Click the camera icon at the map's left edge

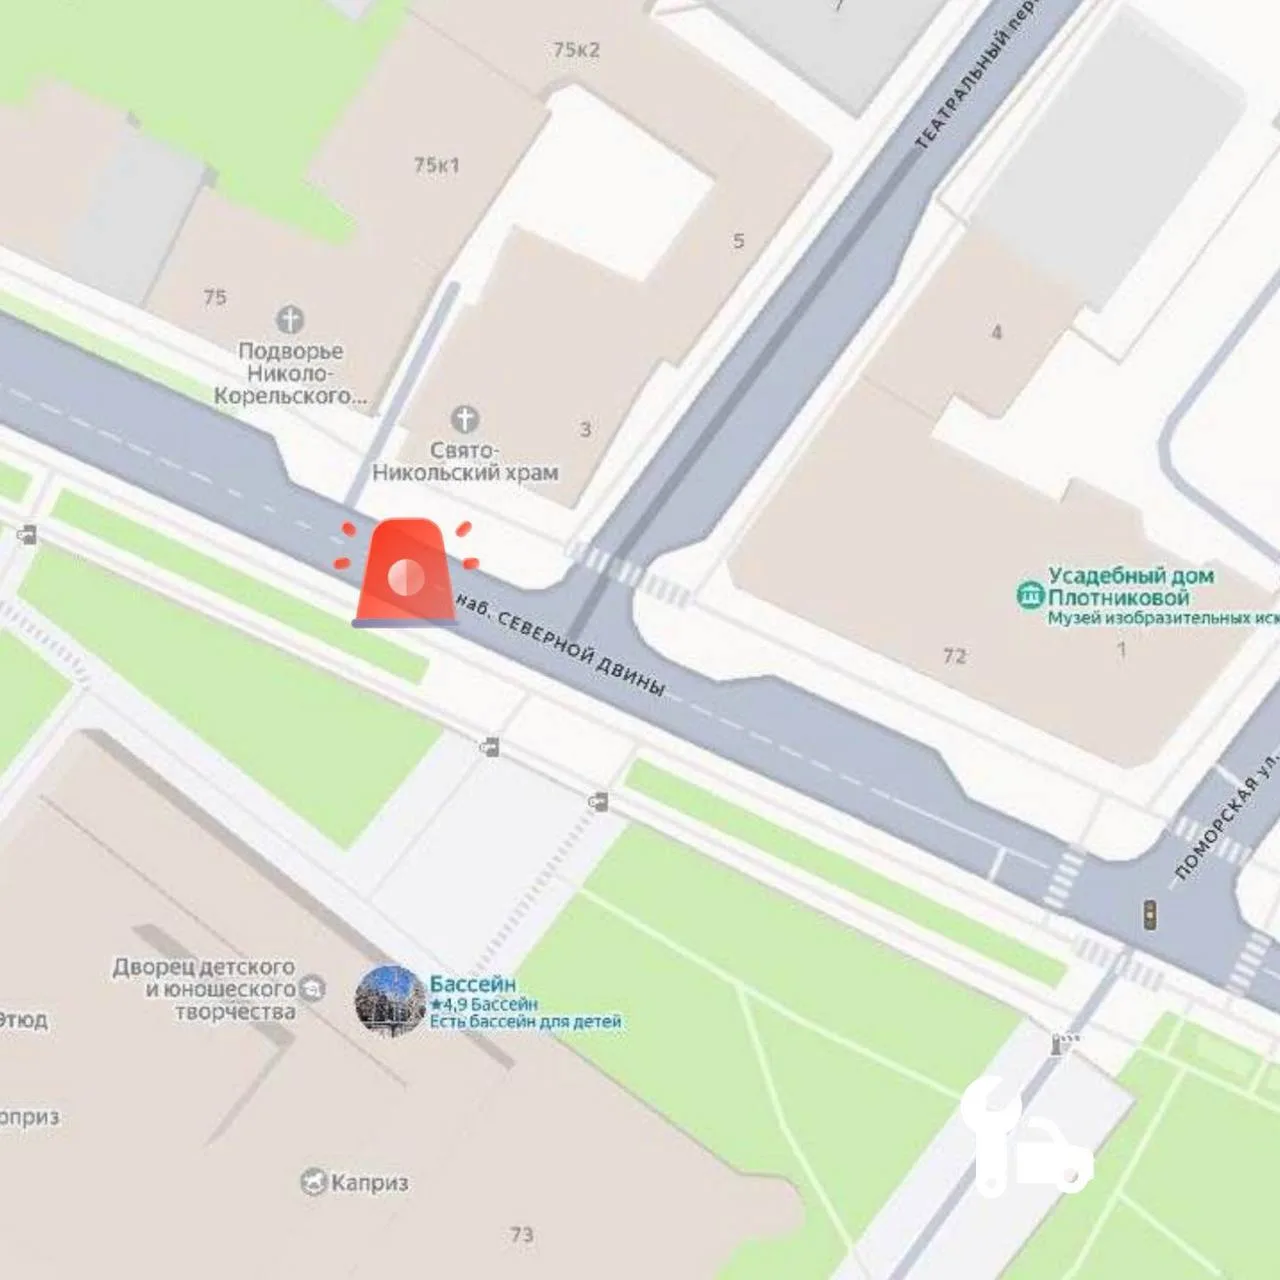click(27, 535)
